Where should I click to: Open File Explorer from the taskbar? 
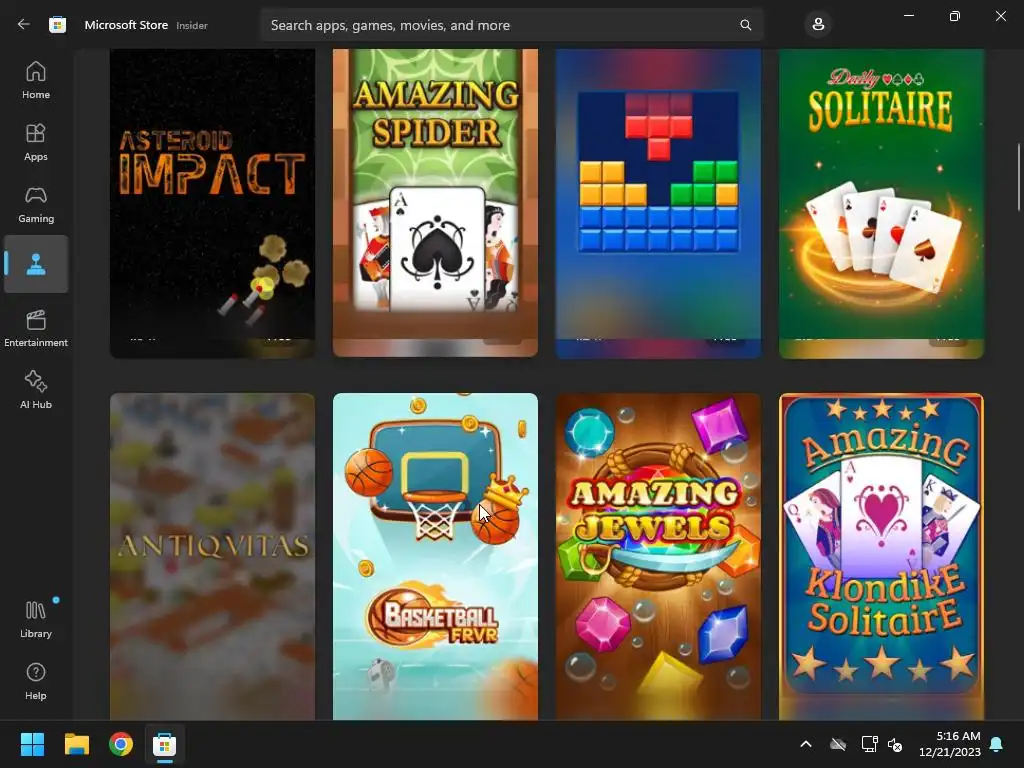pyautogui.click(x=76, y=744)
